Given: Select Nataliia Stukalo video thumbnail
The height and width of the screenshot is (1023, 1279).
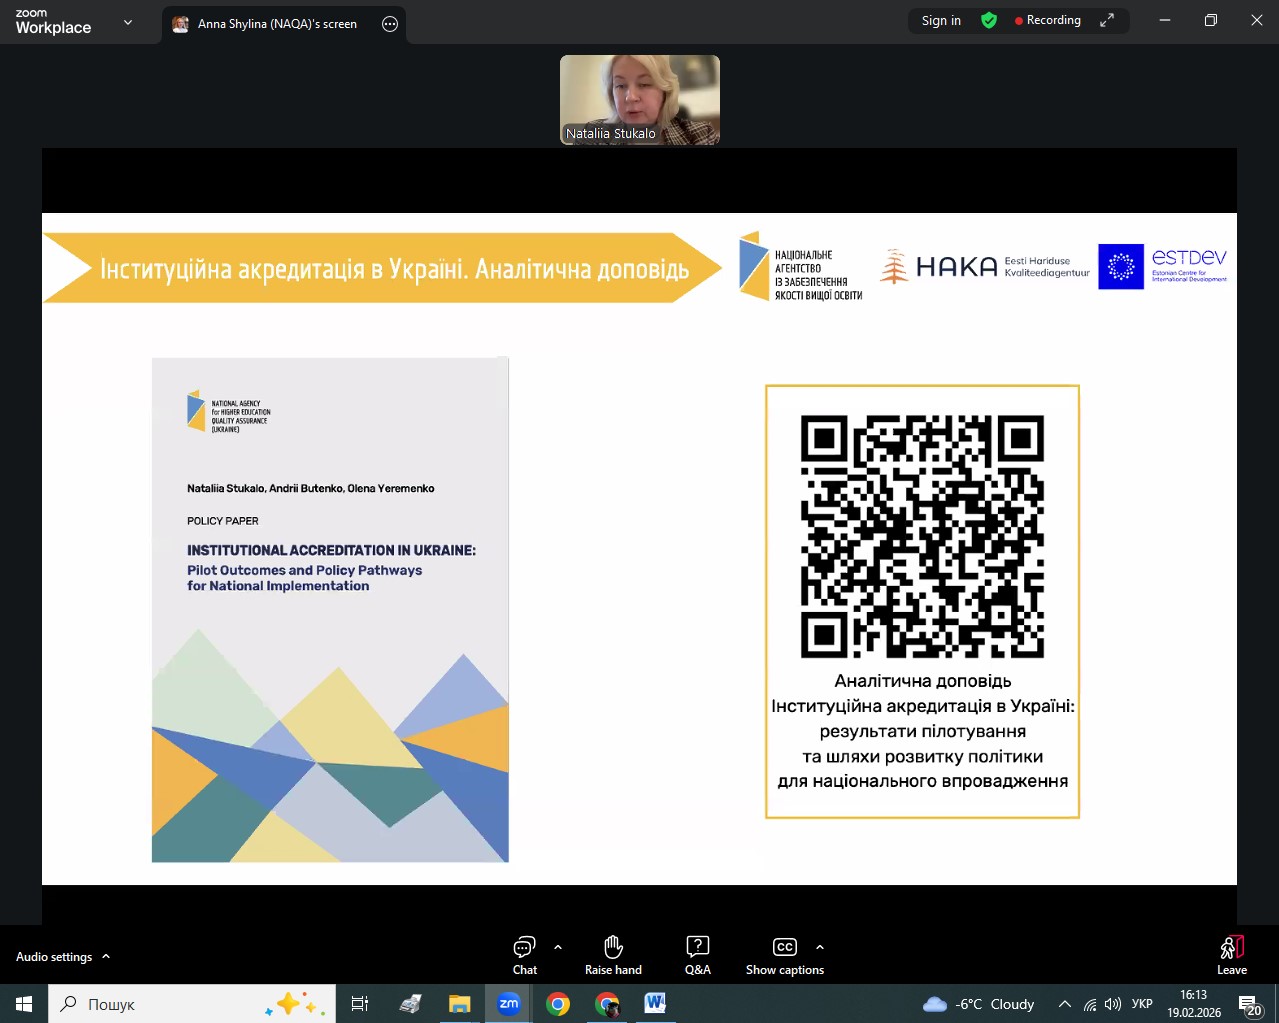Looking at the screenshot, I should [640, 100].
